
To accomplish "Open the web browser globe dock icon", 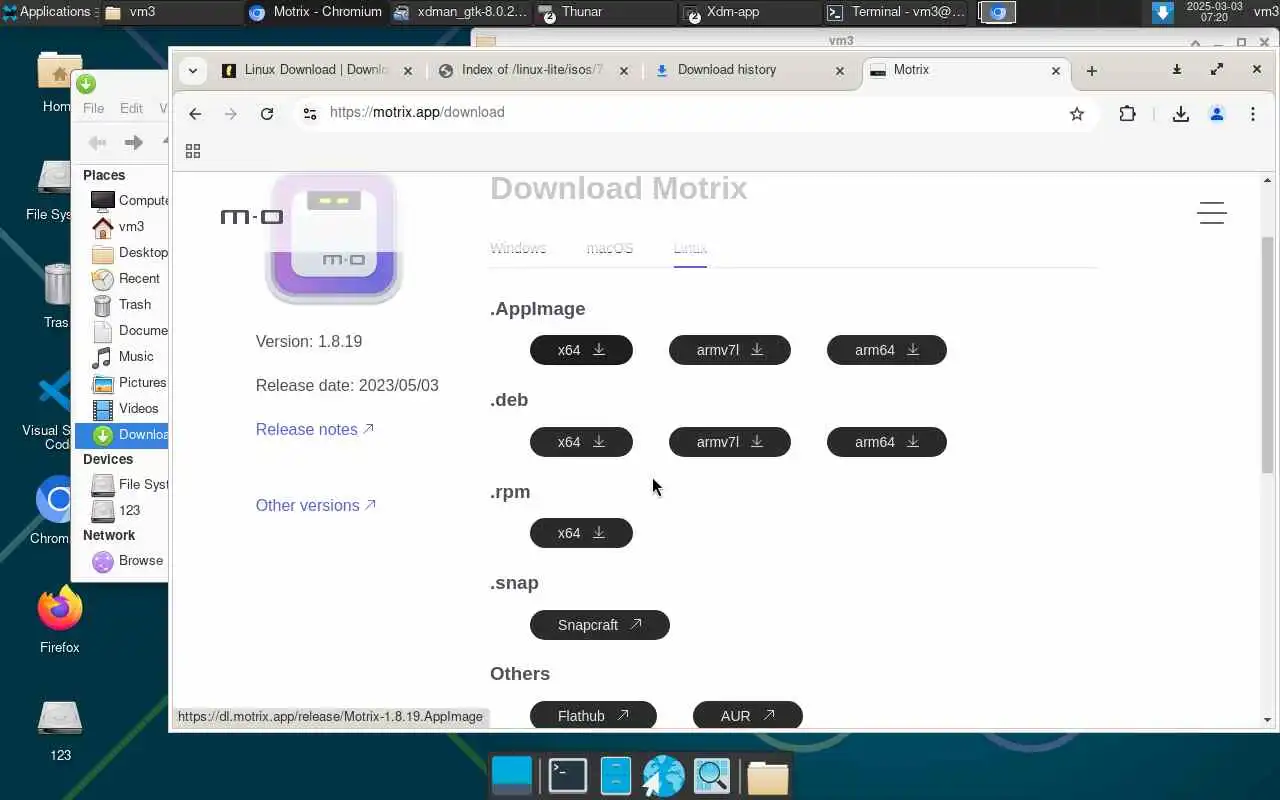I will pos(663,776).
